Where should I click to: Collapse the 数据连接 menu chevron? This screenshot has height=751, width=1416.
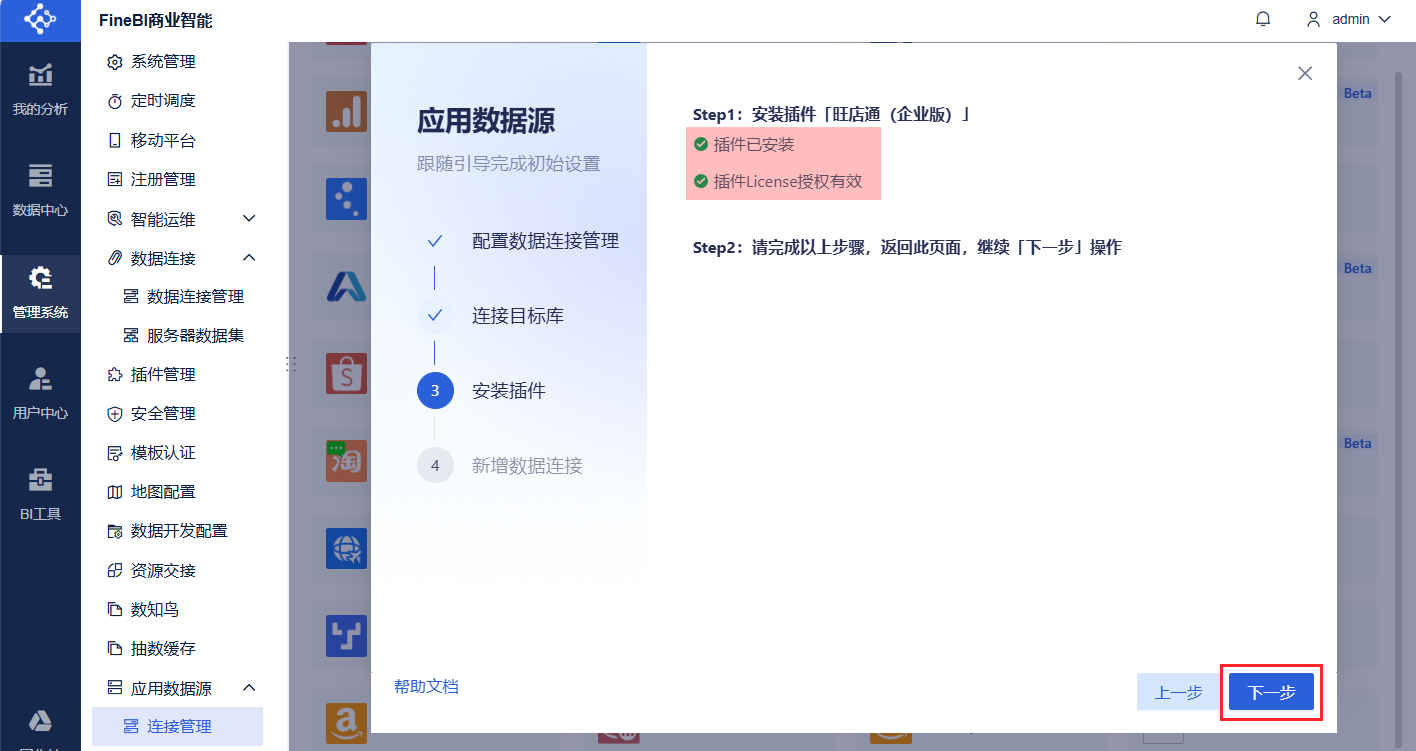click(x=250, y=258)
